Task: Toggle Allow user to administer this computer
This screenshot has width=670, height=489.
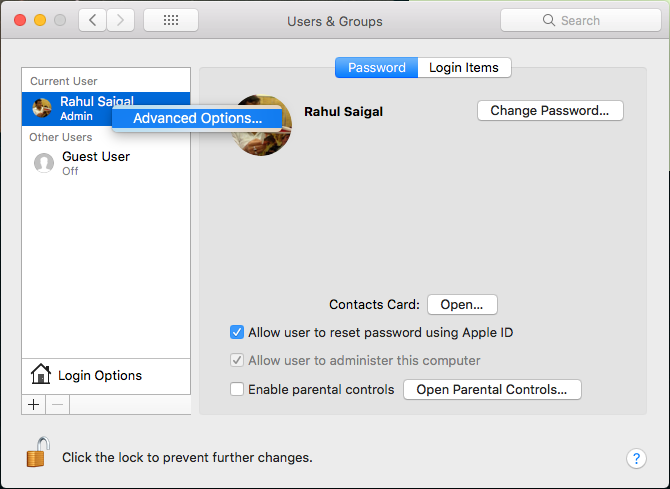Action: click(x=237, y=360)
